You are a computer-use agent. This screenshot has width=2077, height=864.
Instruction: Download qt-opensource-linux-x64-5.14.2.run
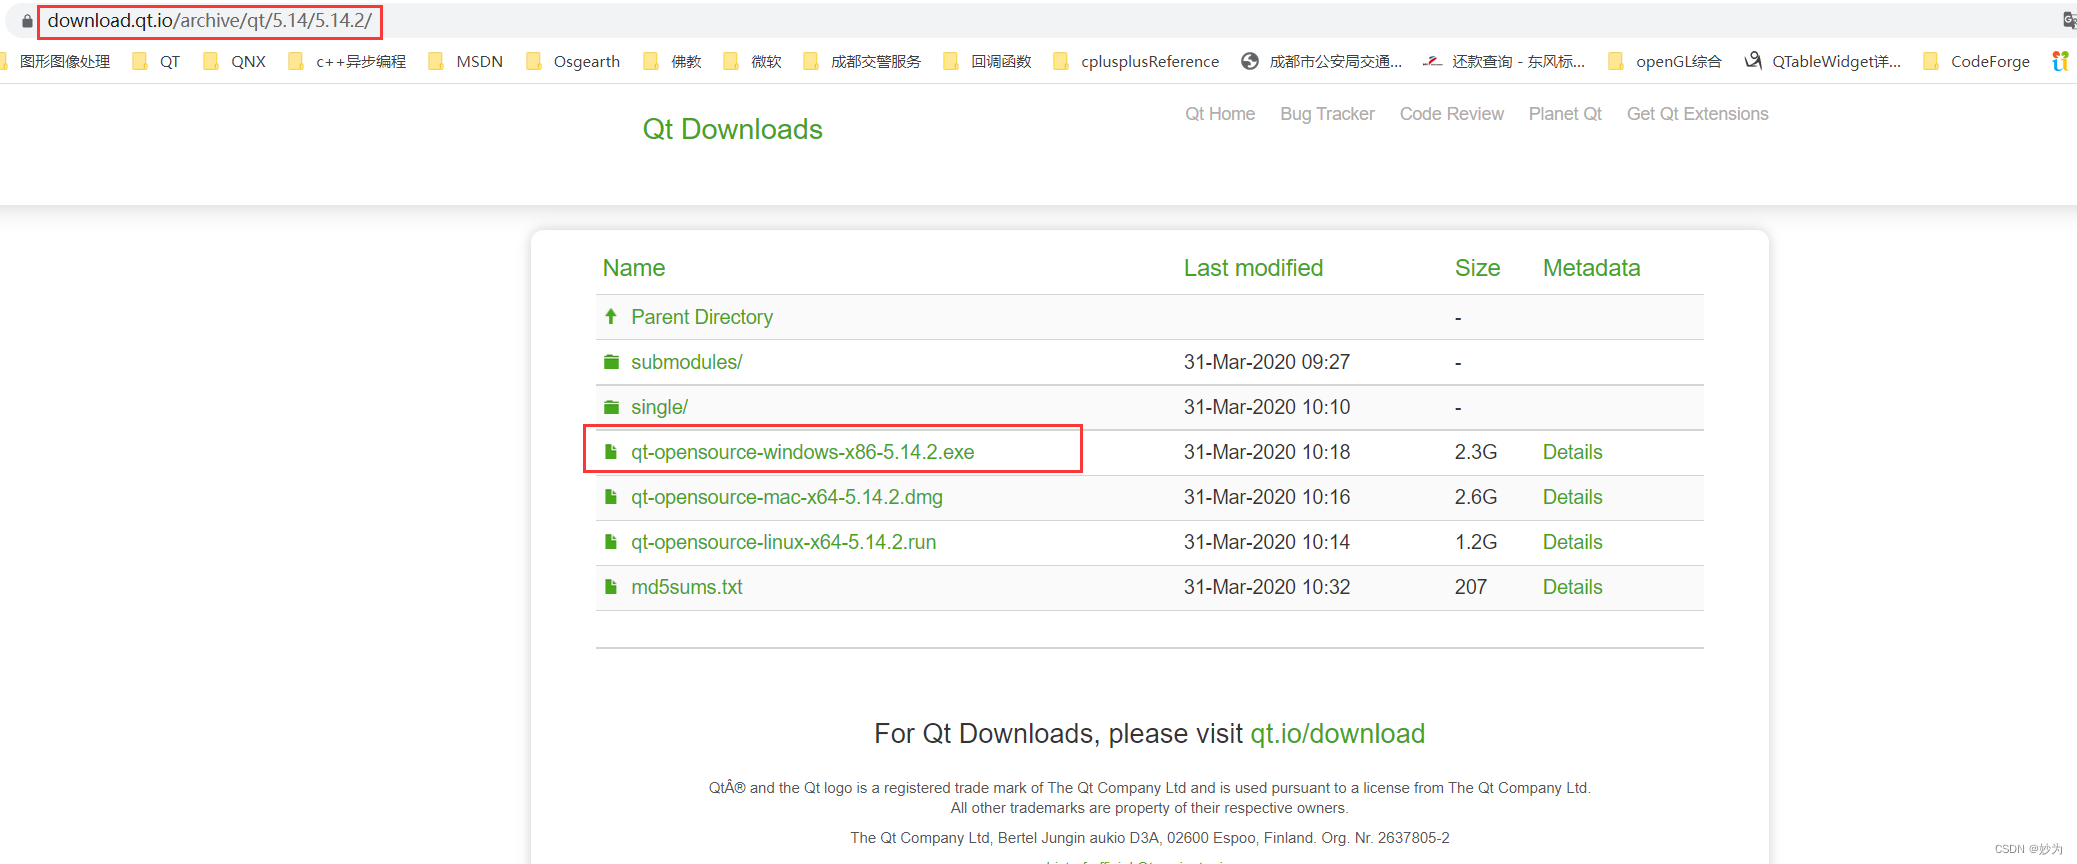[783, 542]
